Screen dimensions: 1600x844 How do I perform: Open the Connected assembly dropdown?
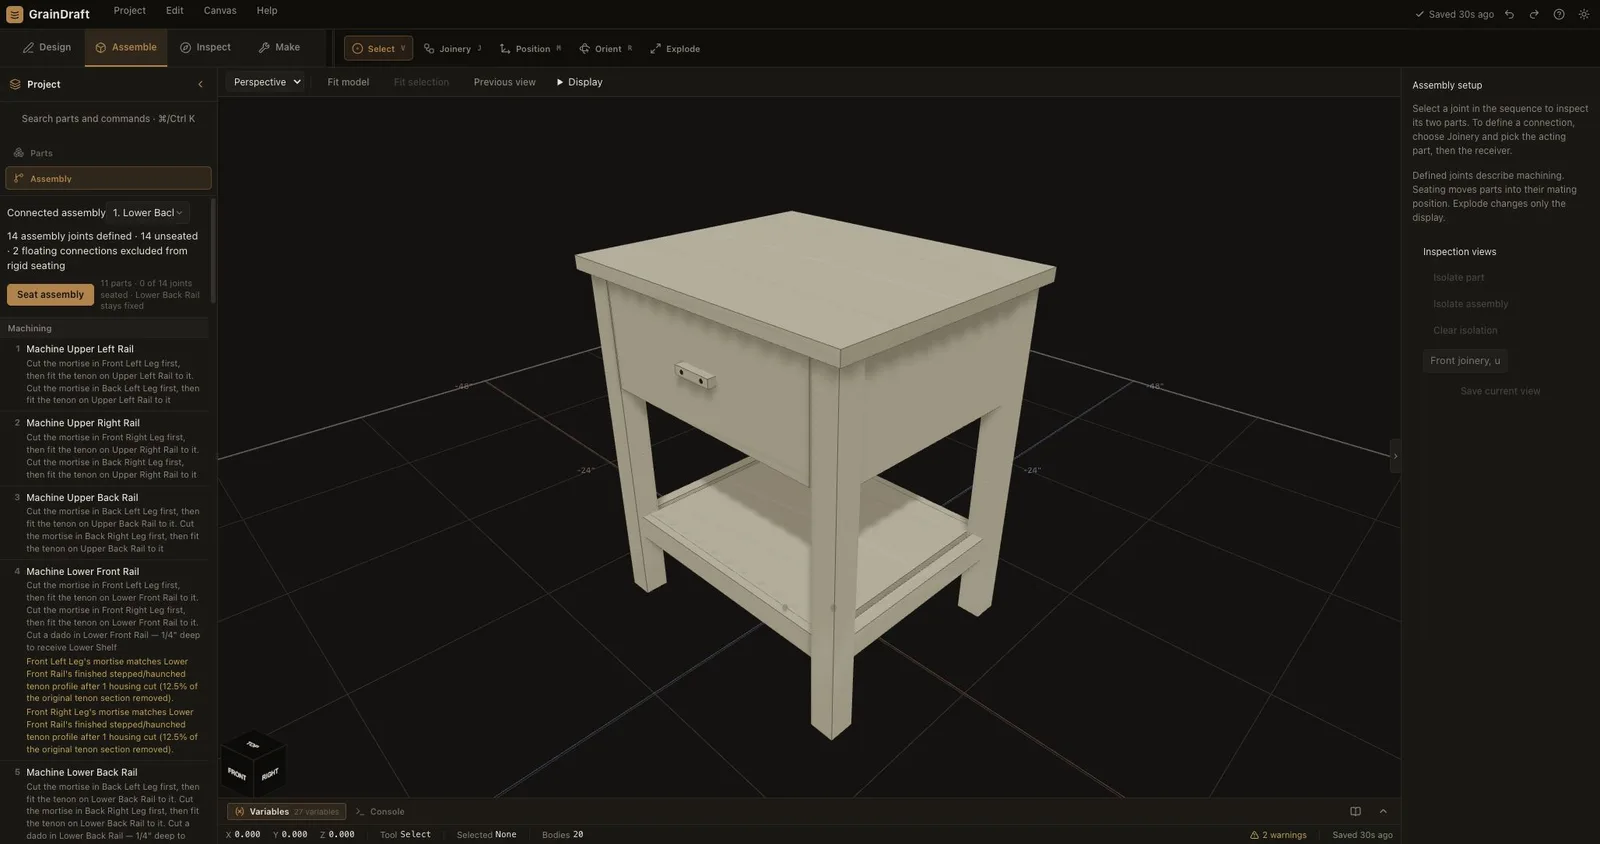148,212
